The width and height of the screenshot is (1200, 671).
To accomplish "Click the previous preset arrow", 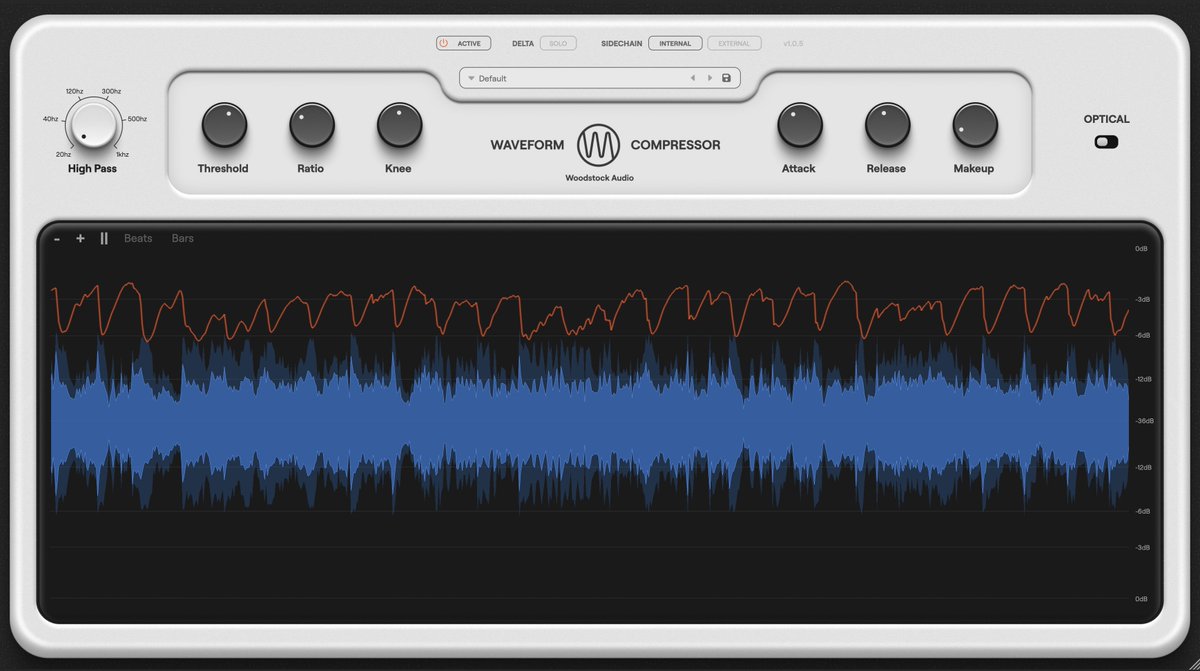I will [693, 77].
